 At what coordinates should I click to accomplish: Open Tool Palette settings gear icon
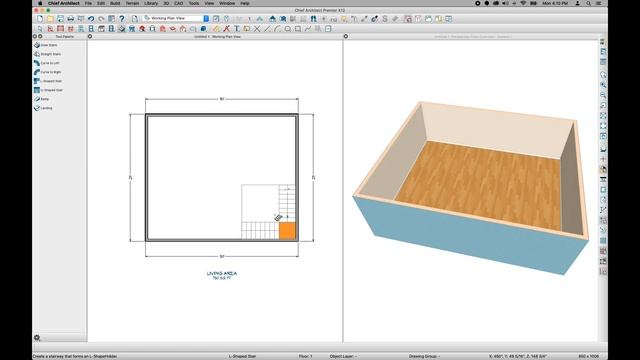pos(37,338)
